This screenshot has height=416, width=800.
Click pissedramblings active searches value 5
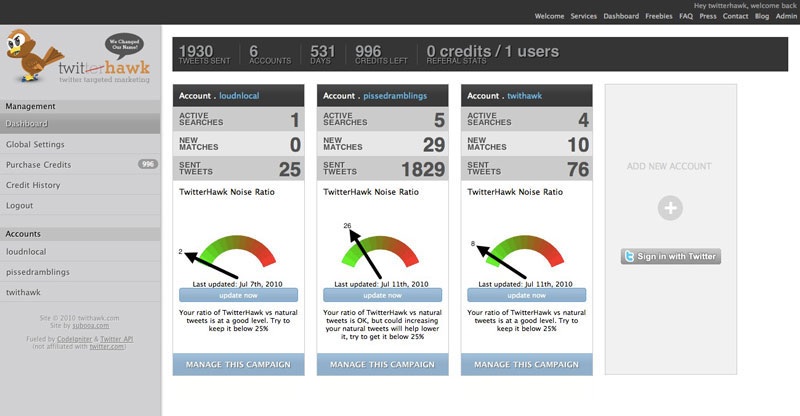coord(440,120)
